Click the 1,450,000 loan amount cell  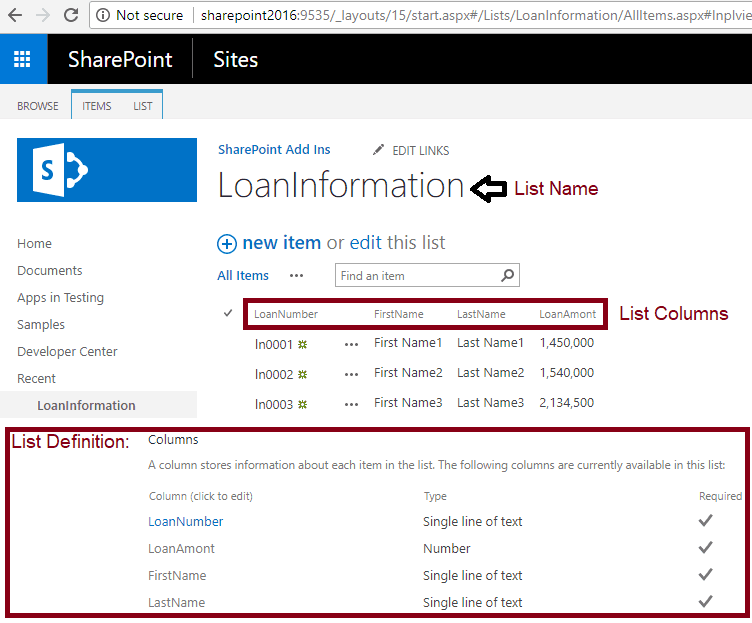coord(566,342)
